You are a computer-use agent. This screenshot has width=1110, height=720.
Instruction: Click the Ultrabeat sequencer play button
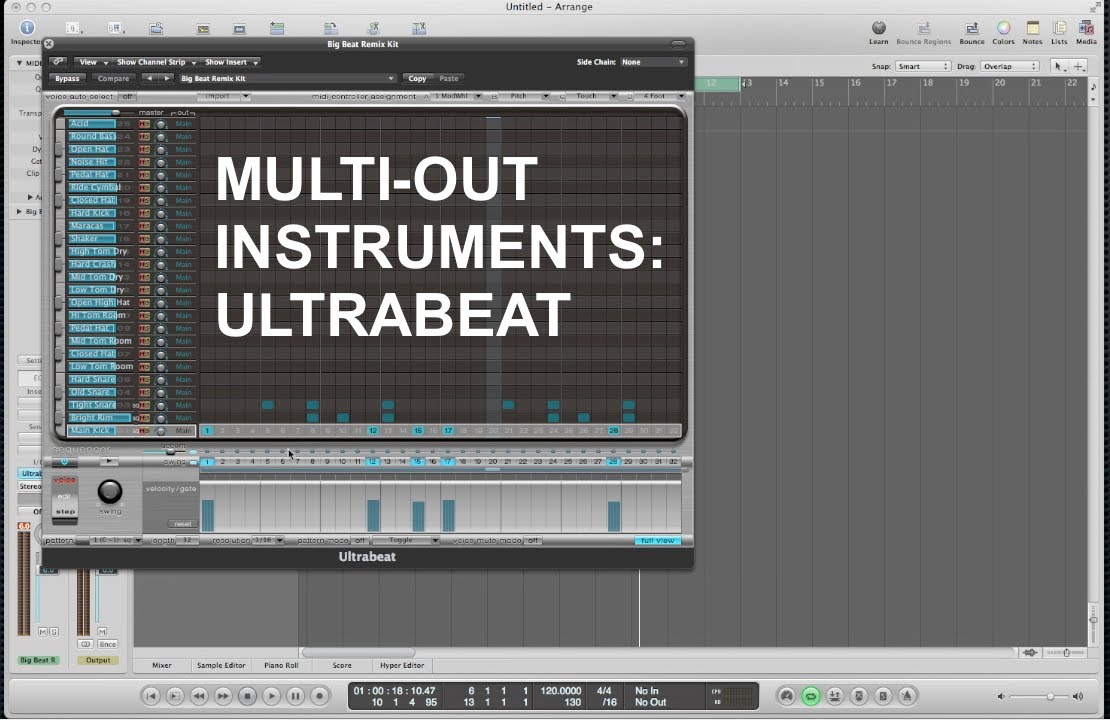pos(108,462)
